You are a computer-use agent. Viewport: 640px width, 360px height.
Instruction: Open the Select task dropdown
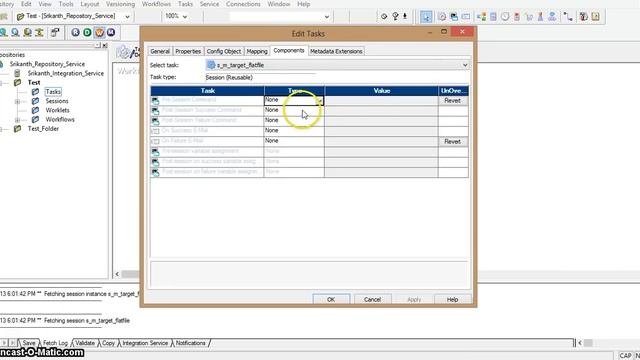(x=465, y=65)
